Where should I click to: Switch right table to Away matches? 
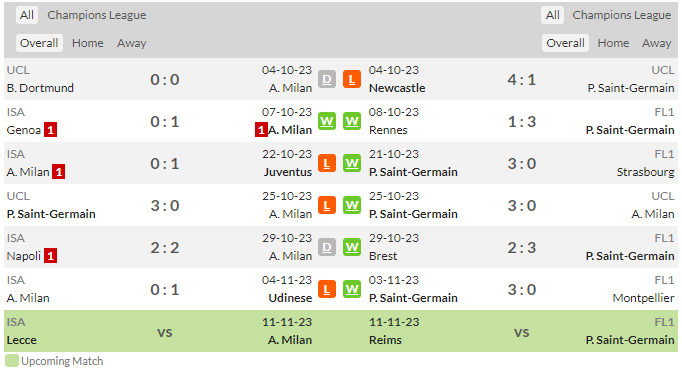click(x=656, y=43)
